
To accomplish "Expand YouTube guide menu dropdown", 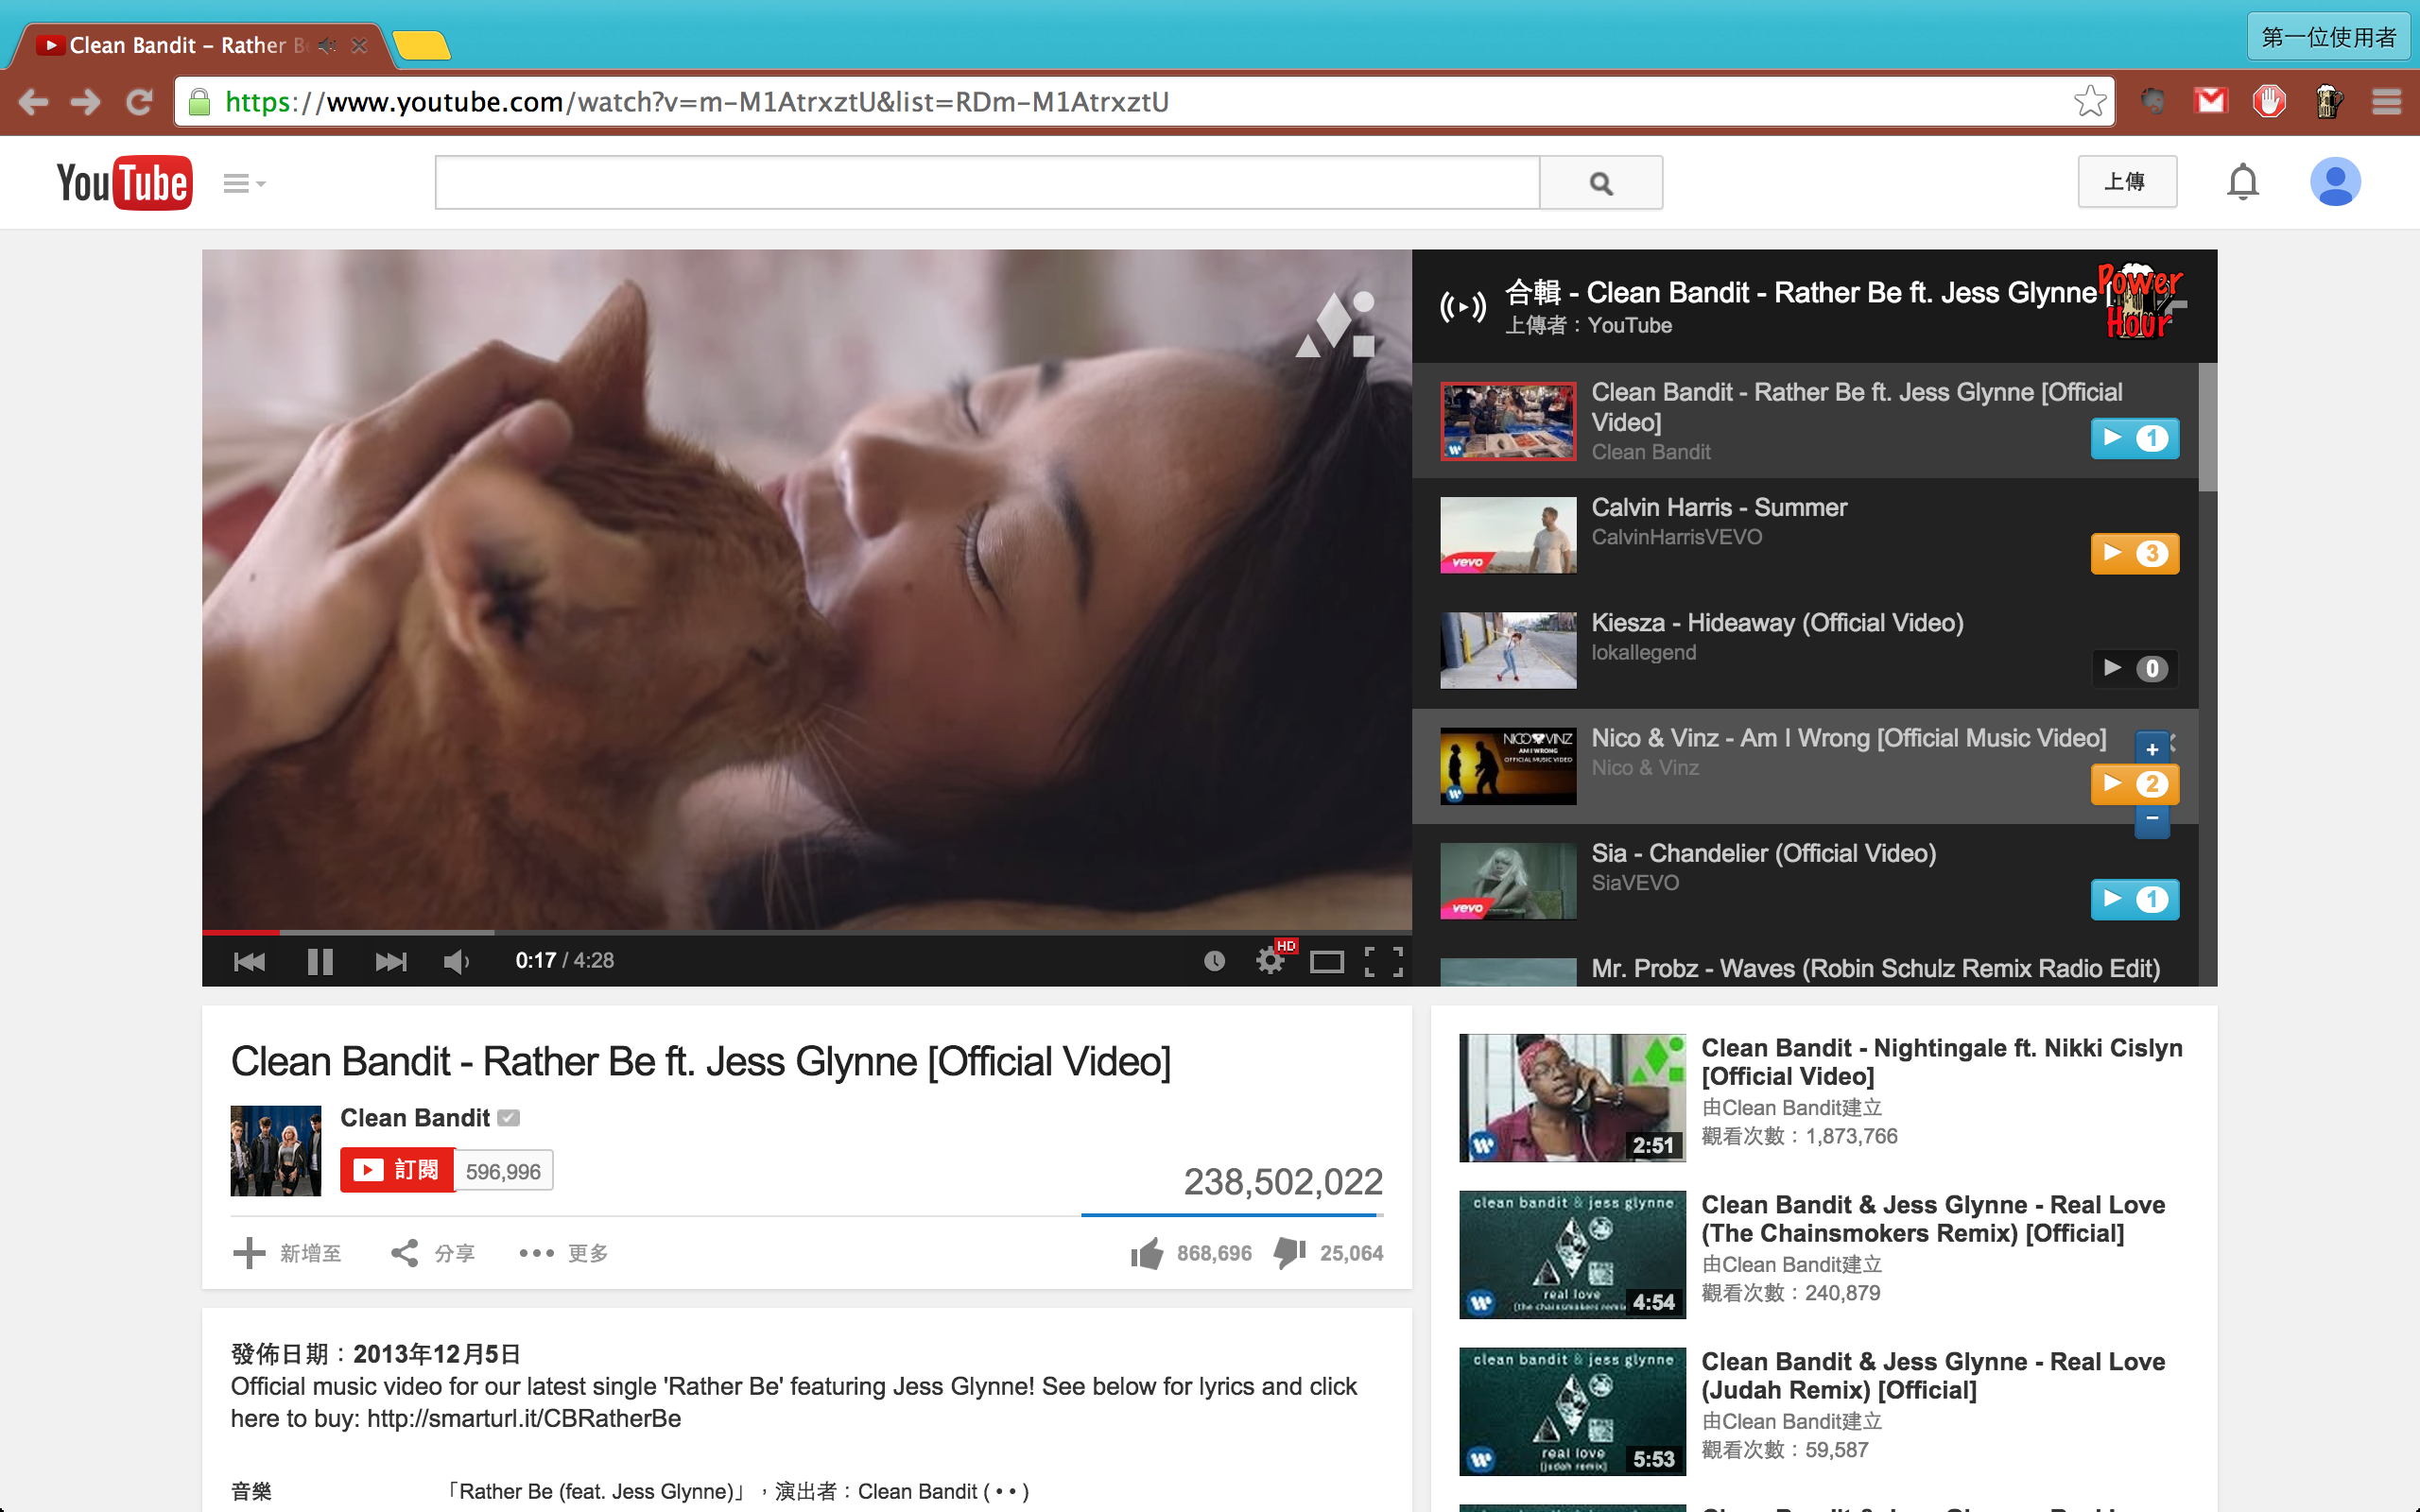I will click(243, 183).
